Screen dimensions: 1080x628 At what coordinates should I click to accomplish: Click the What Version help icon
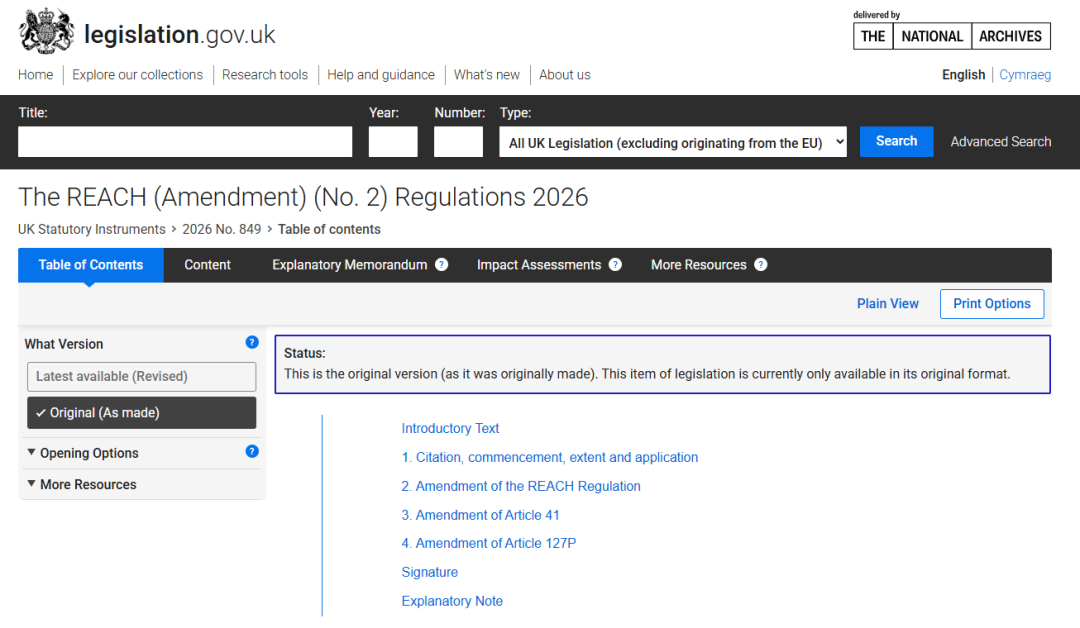tap(252, 342)
